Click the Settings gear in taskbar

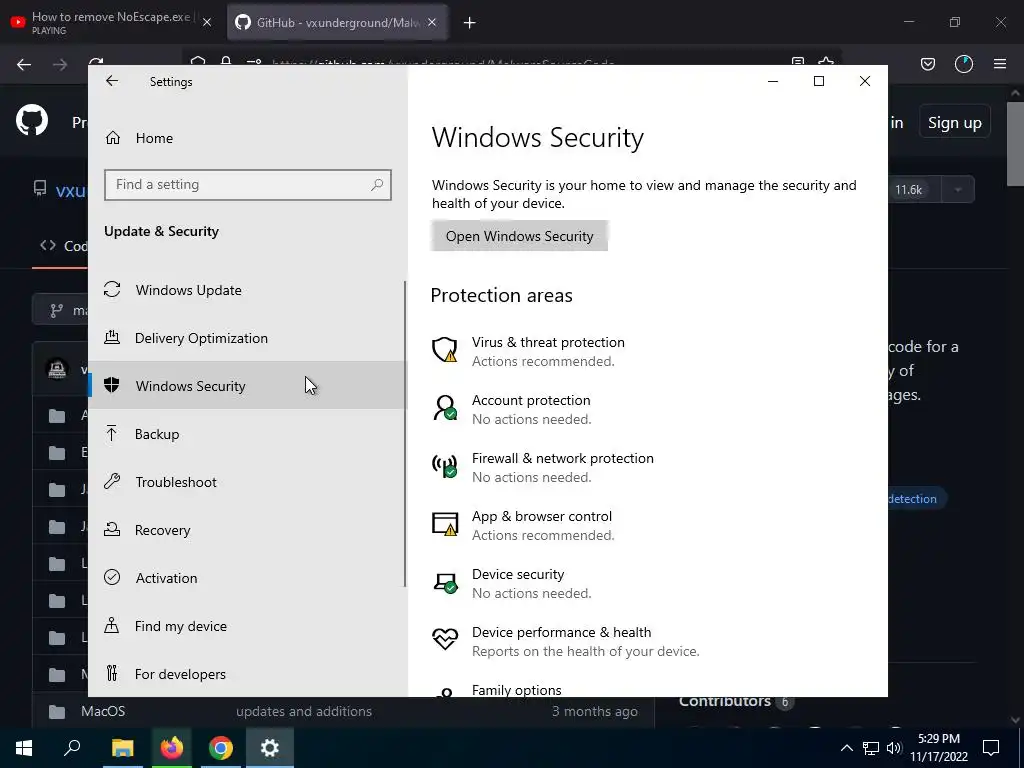click(x=270, y=748)
